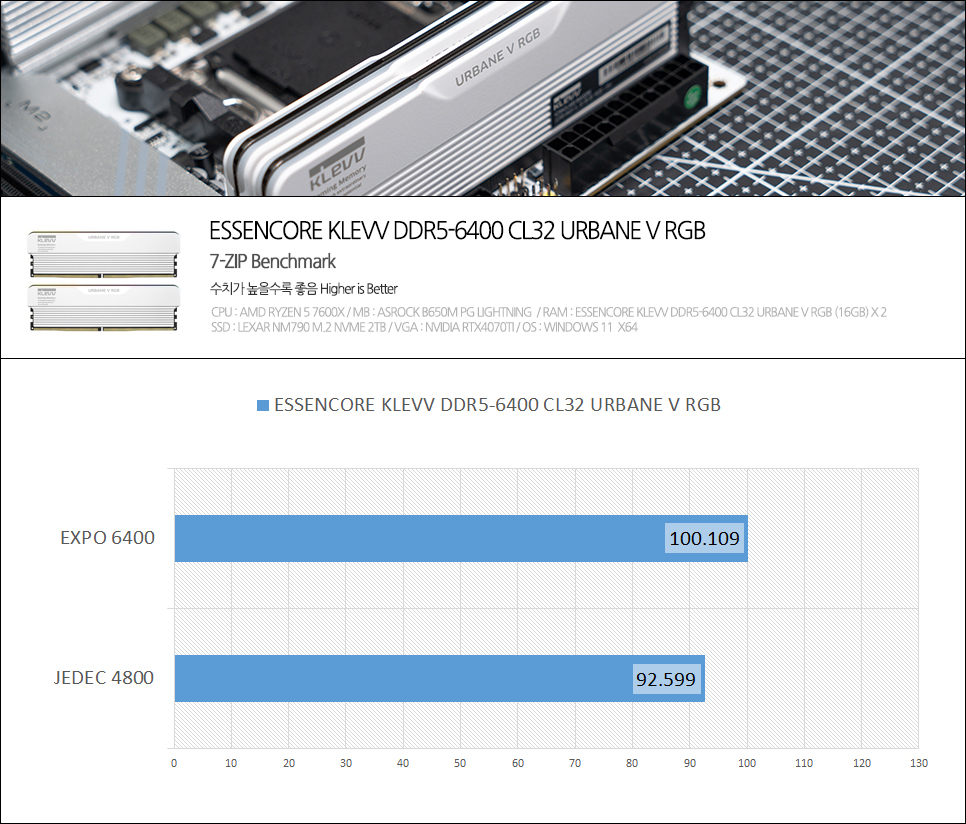
Task: Select the JEDEC 4800 bar
Action: (439, 678)
